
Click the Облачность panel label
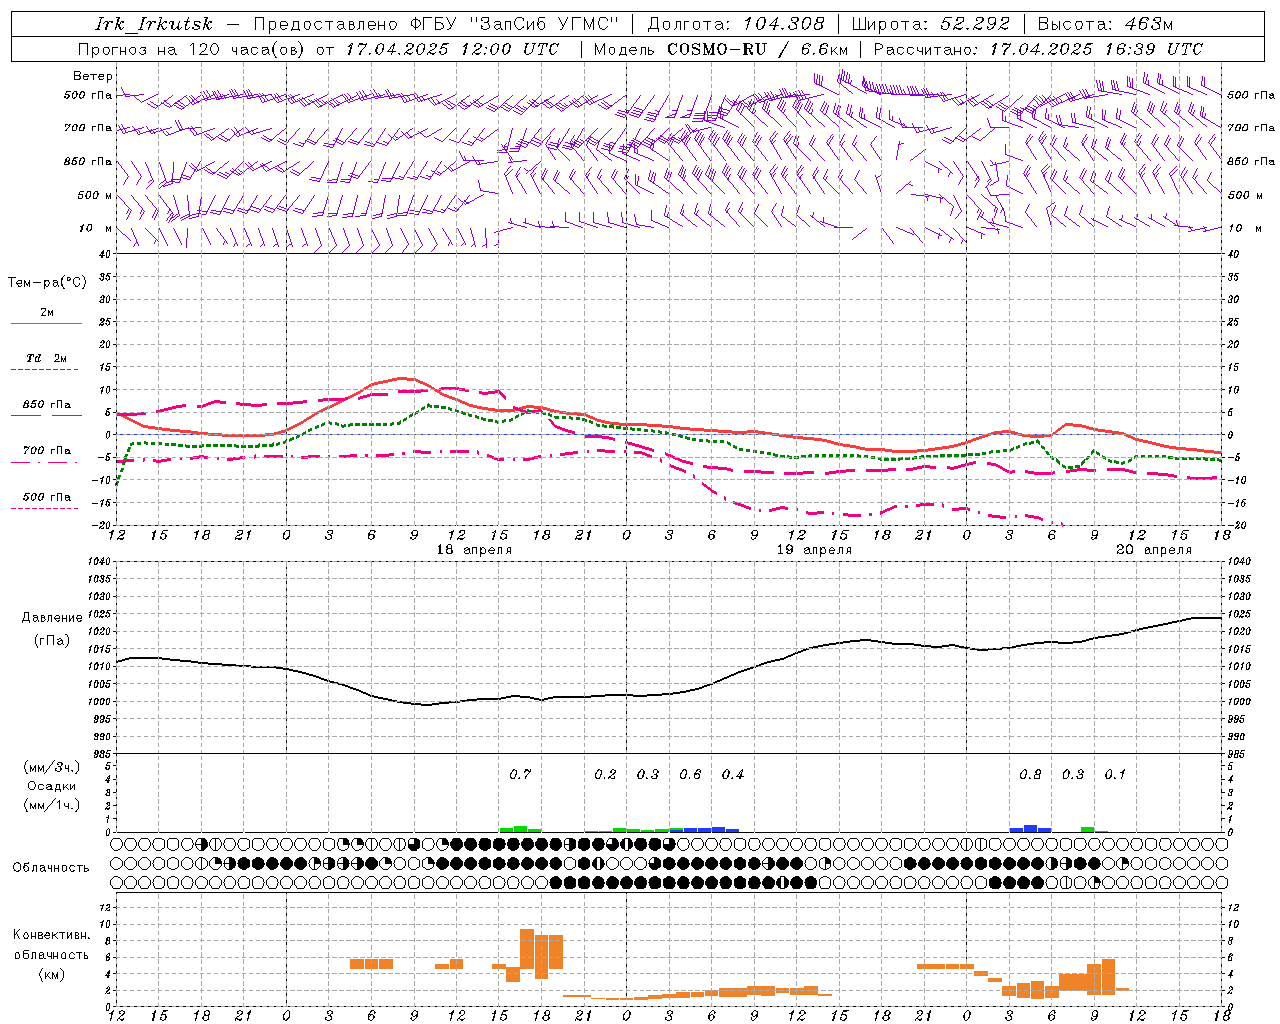(x=51, y=867)
